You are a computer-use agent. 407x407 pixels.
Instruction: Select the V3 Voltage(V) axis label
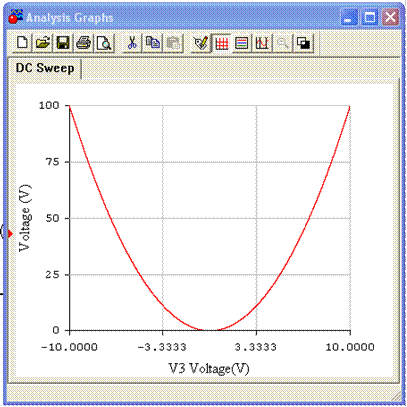point(209,369)
